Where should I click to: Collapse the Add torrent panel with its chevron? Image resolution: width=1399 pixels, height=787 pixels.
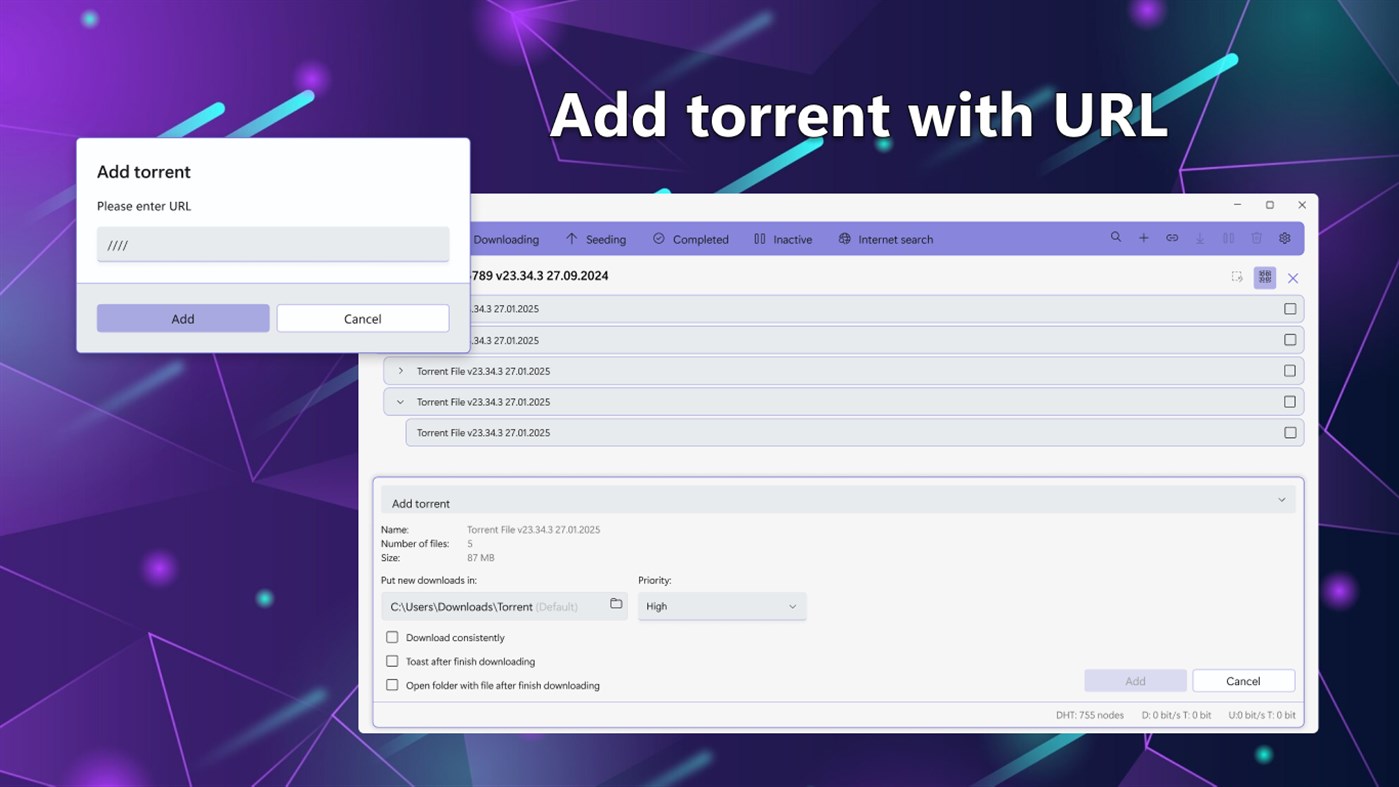coord(1281,499)
